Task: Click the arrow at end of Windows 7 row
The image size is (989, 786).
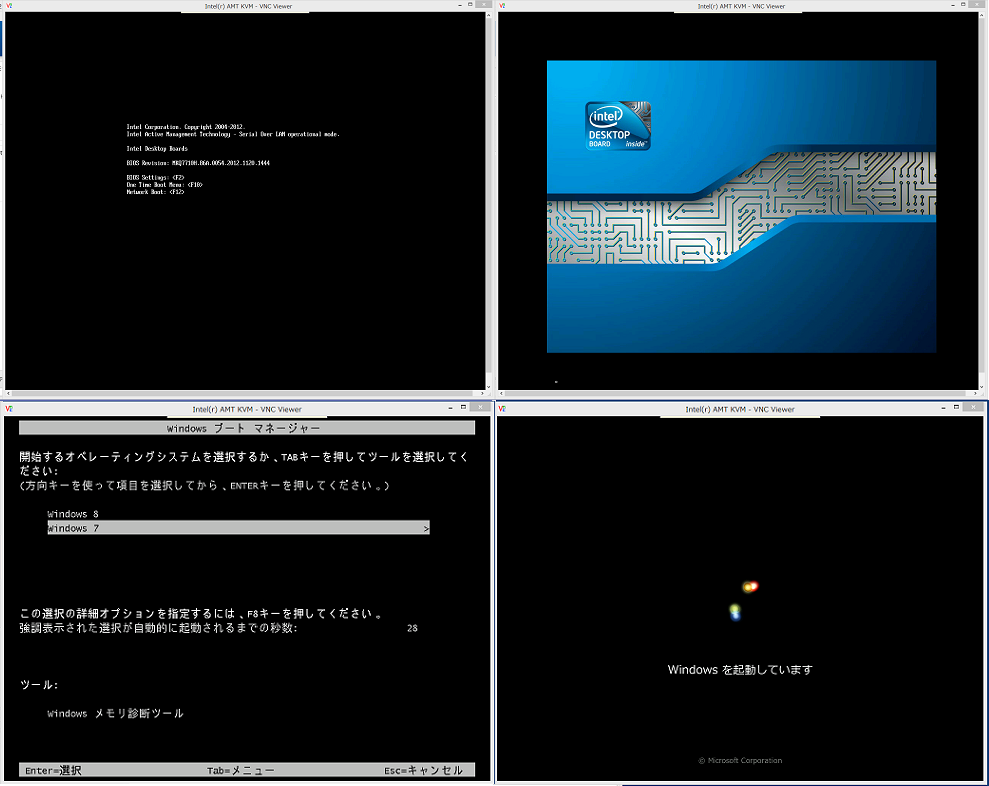Action: click(426, 529)
